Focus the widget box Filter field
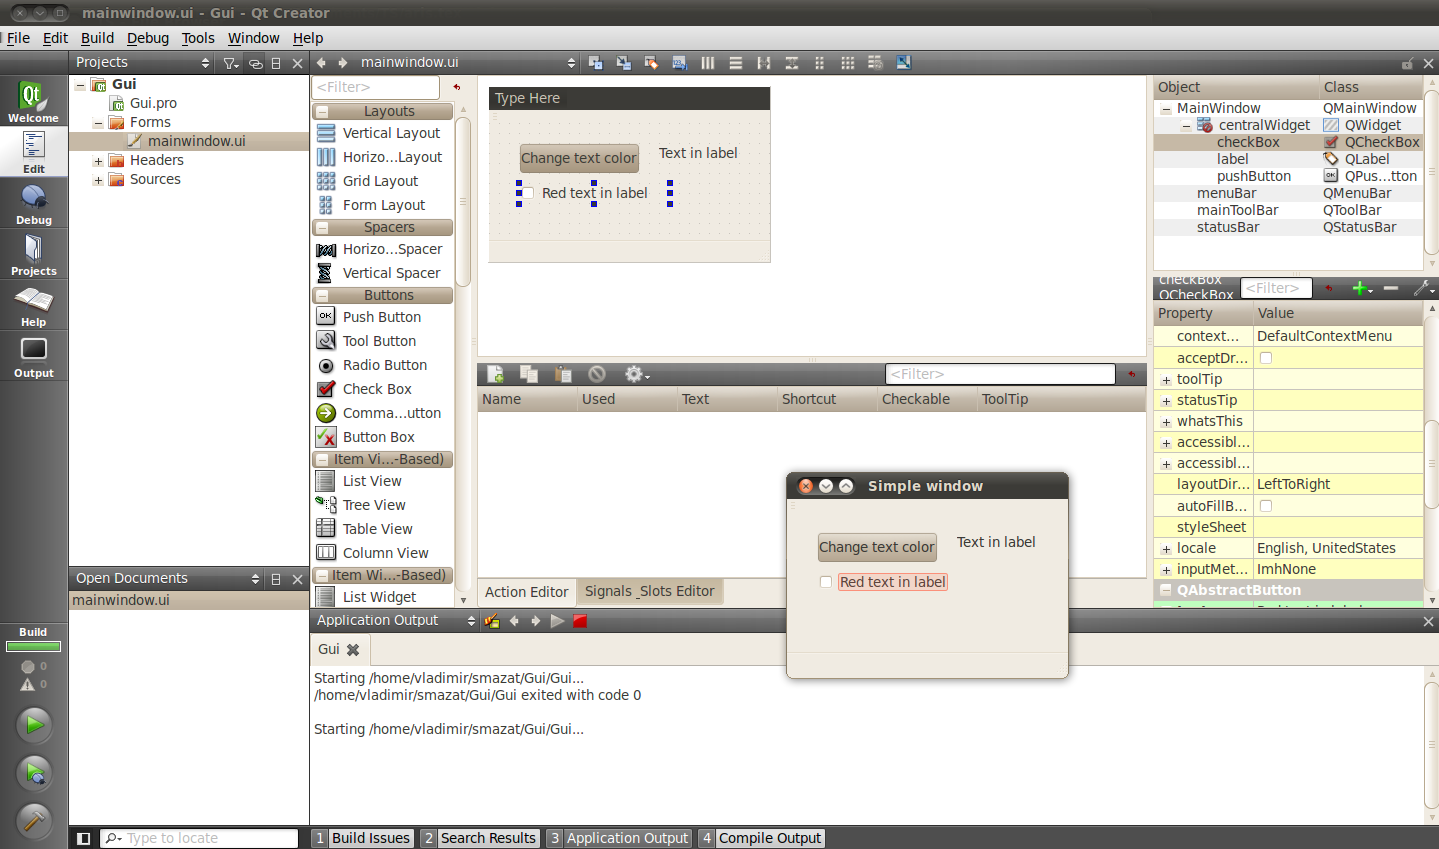Screen dimensions: 1439x849 (x=376, y=87)
